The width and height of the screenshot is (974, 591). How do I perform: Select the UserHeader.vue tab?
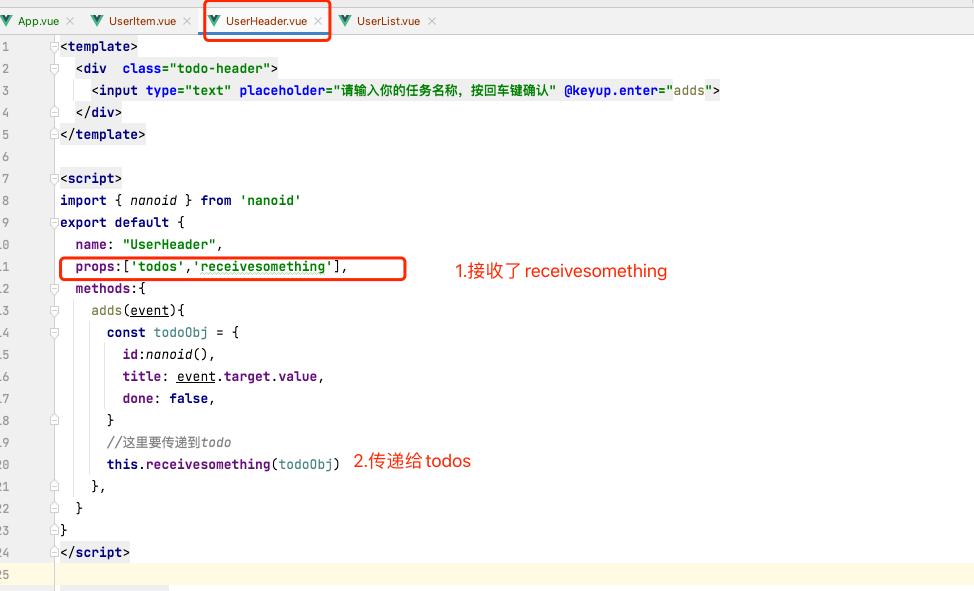click(x=266, y=21)
